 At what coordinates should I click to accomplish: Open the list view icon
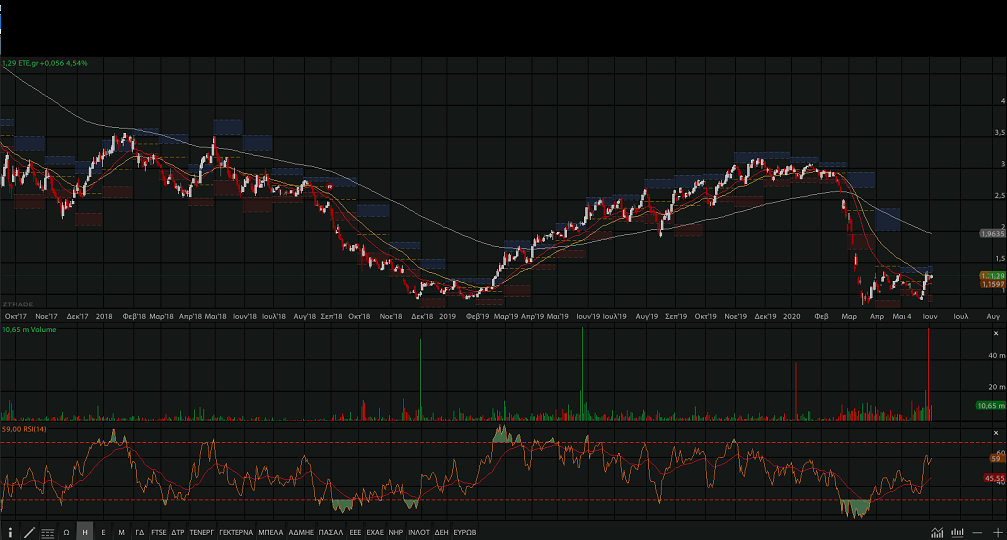click(x=47, y=532)
